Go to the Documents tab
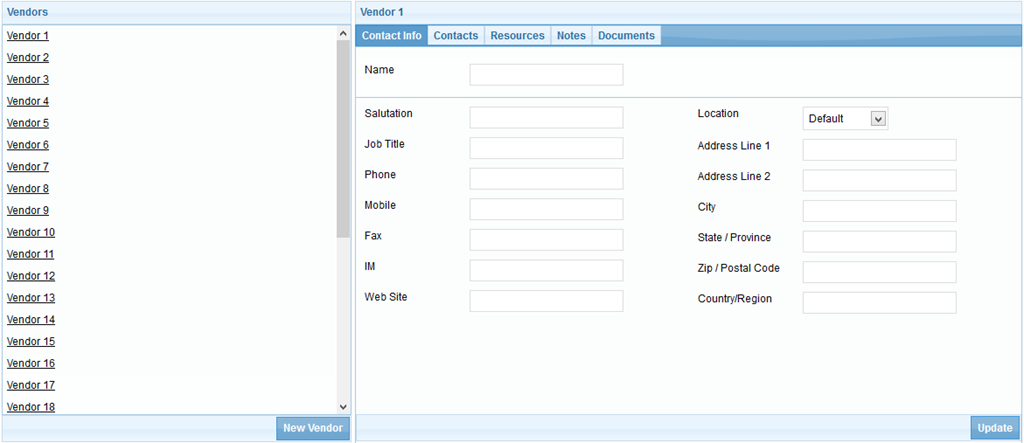The width and height of the screenshot is (1024, 443). point(626,36)
